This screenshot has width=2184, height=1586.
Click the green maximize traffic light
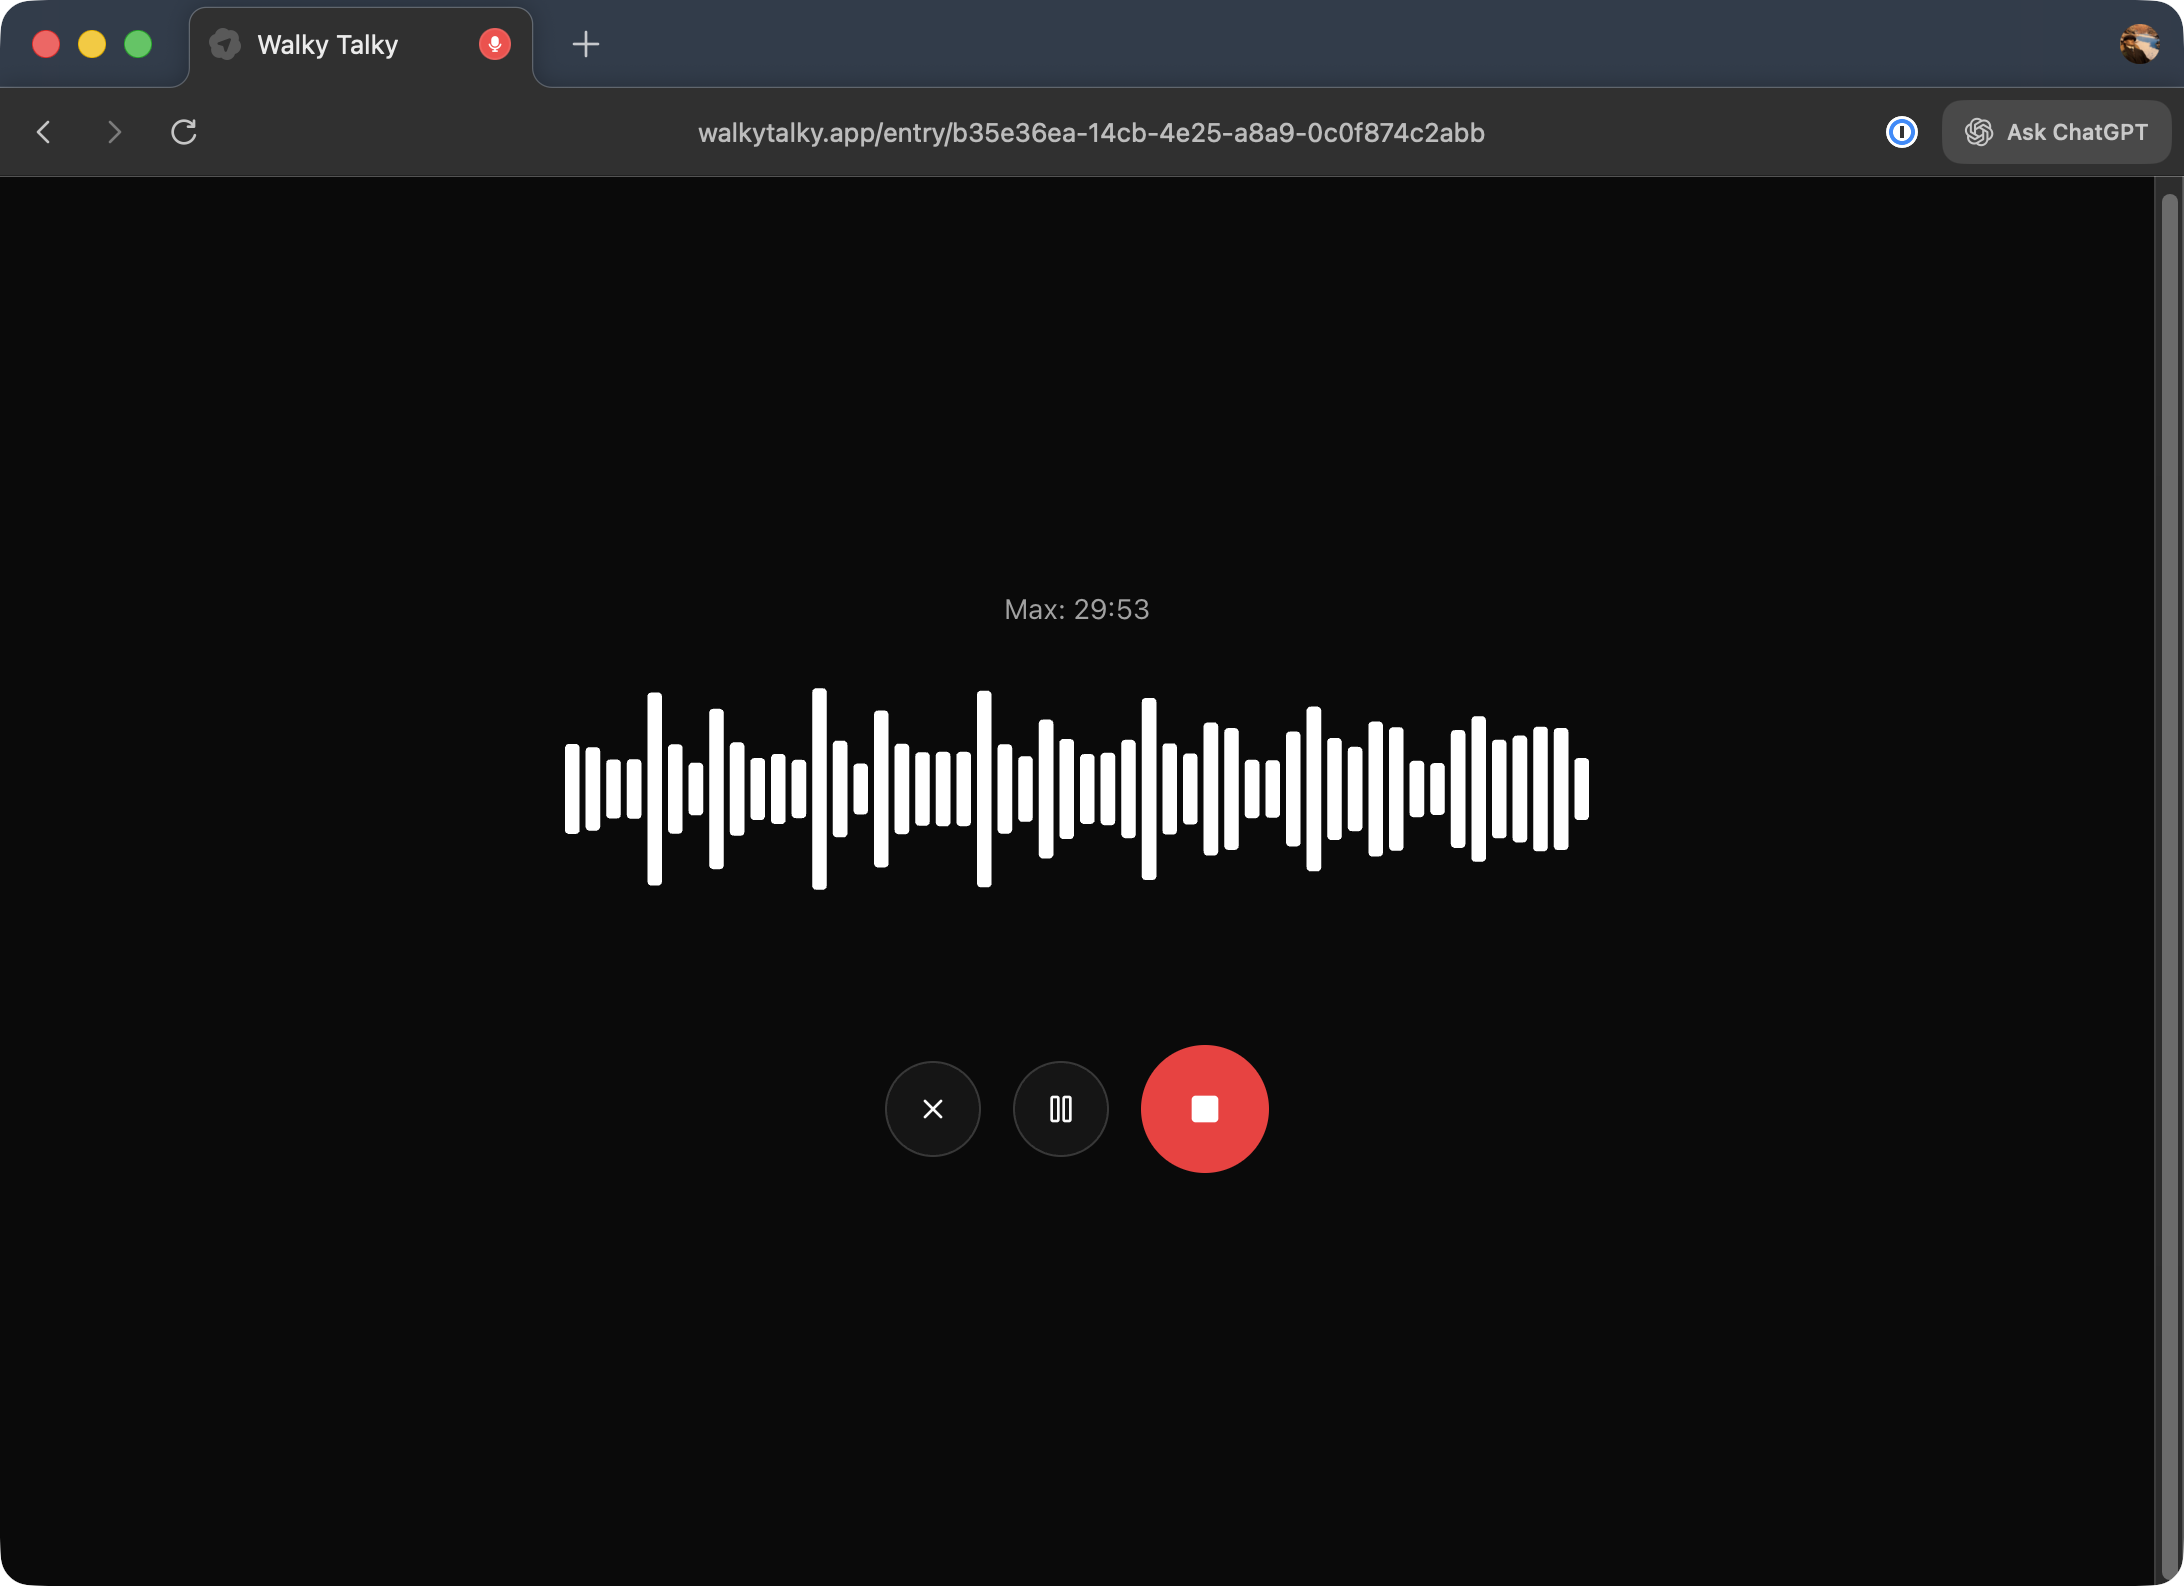pyautogui.click(x=138, y=44)
